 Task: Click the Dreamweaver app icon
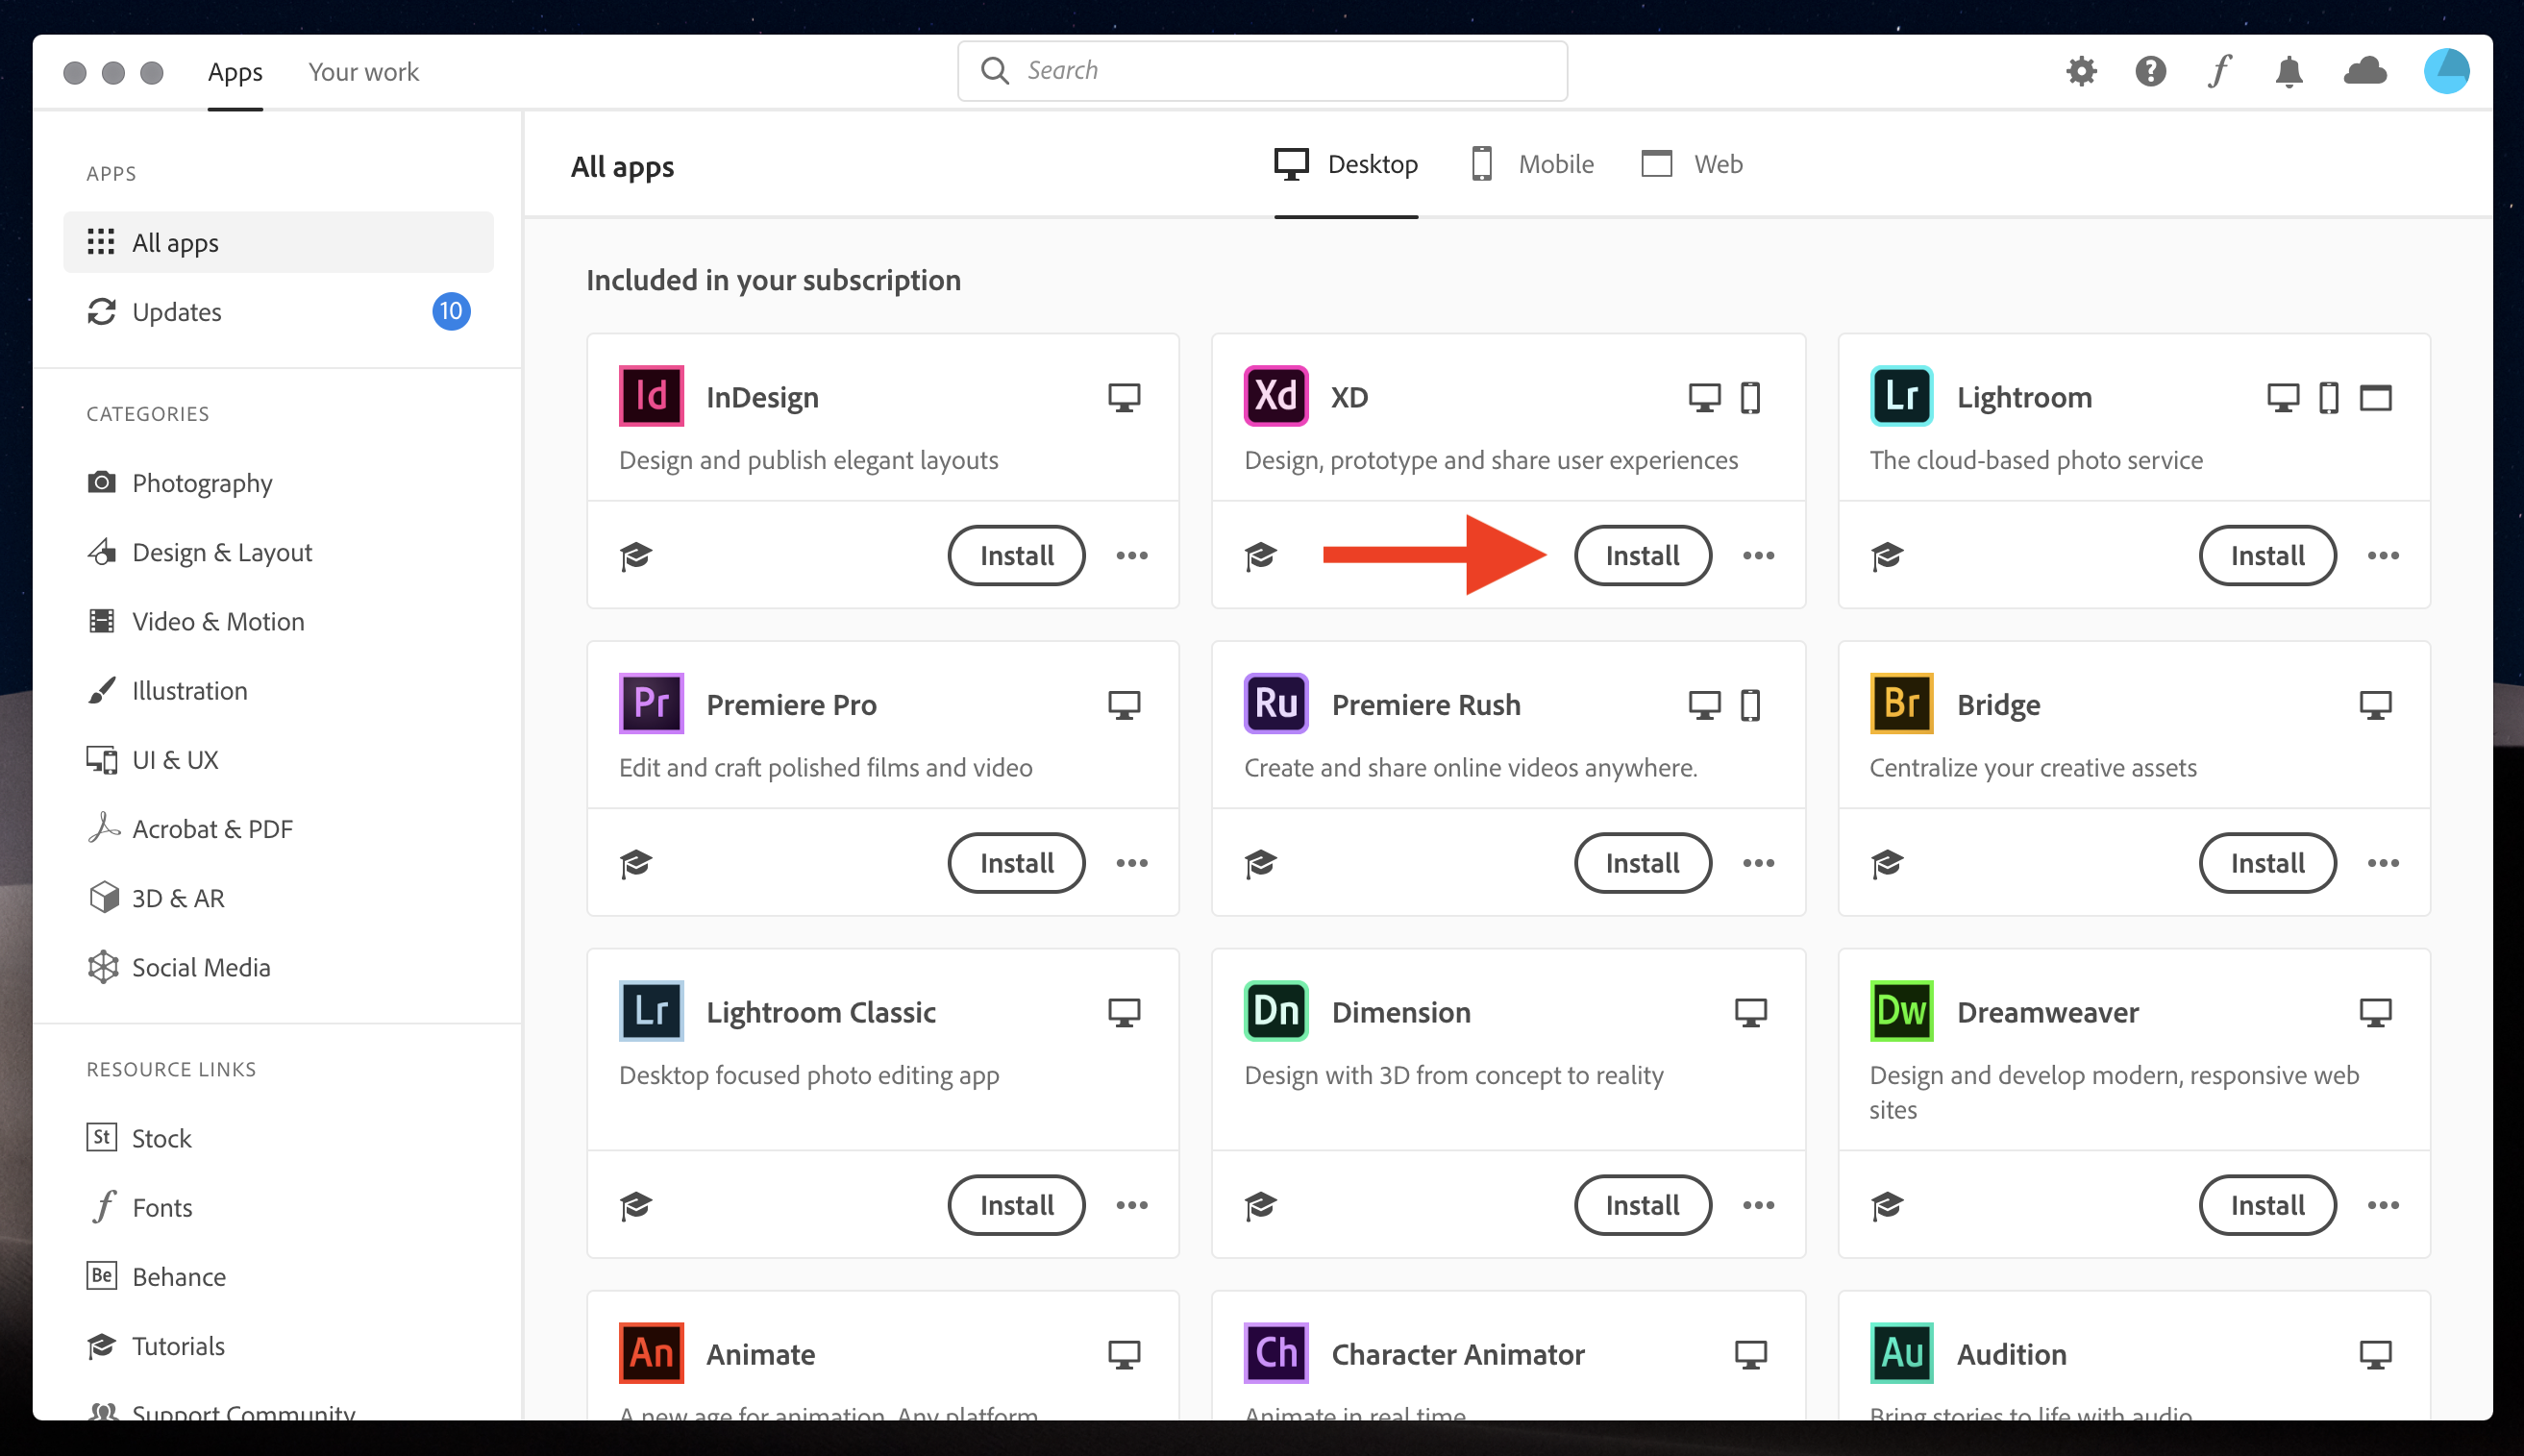(x=1901, y=1011)
